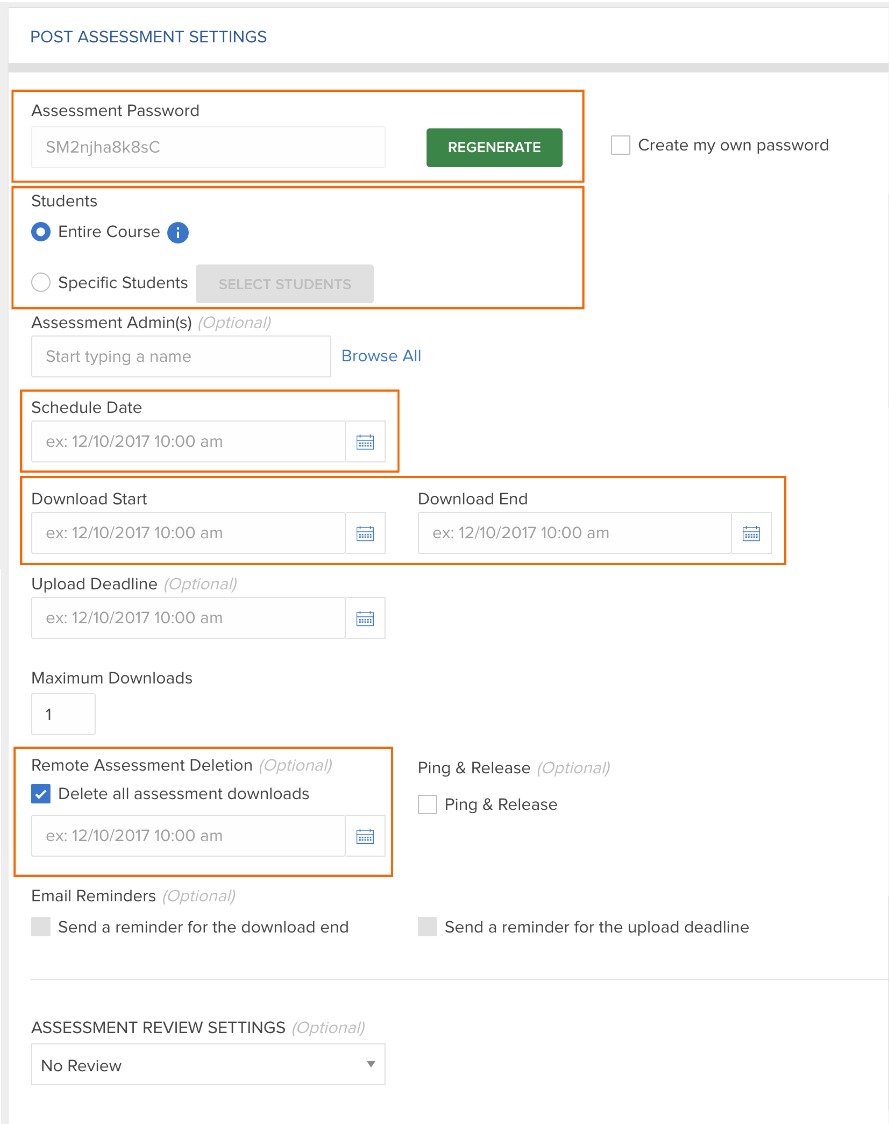889x1124 pixels.
Task: Enable Create my own password checkbox
Action: click(620, 145)
